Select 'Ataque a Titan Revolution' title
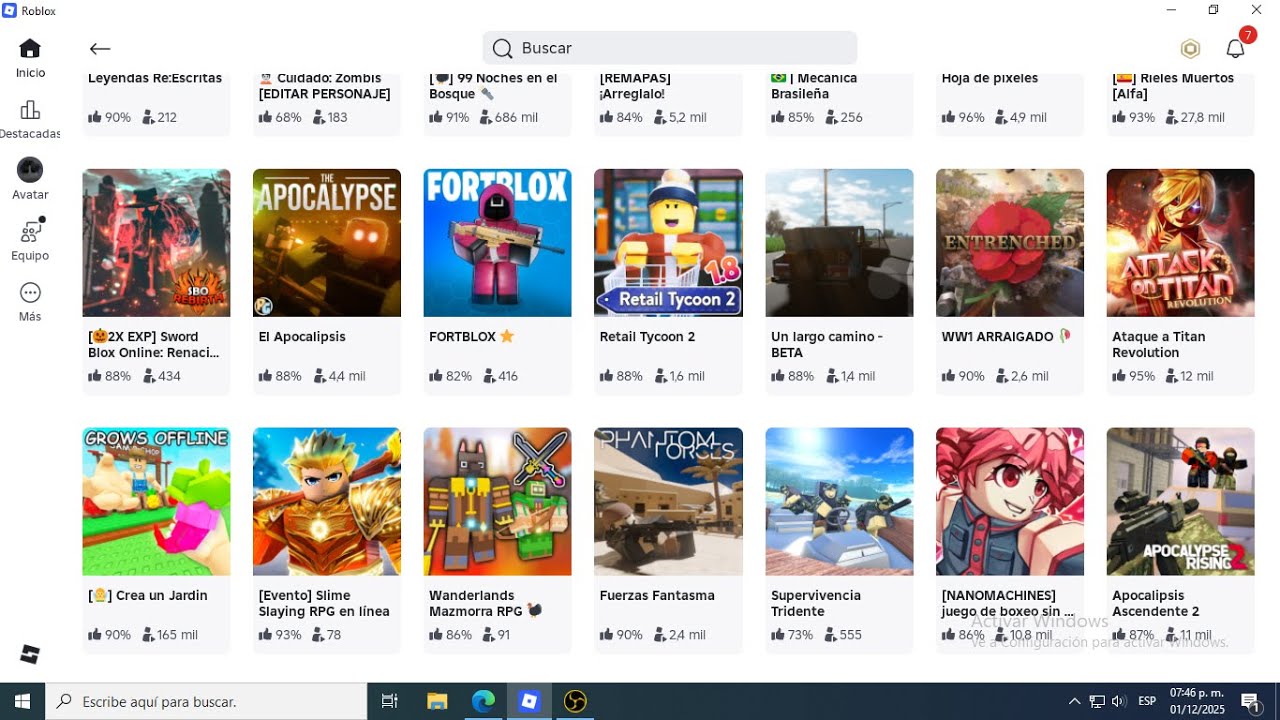 coord(1159,345)
